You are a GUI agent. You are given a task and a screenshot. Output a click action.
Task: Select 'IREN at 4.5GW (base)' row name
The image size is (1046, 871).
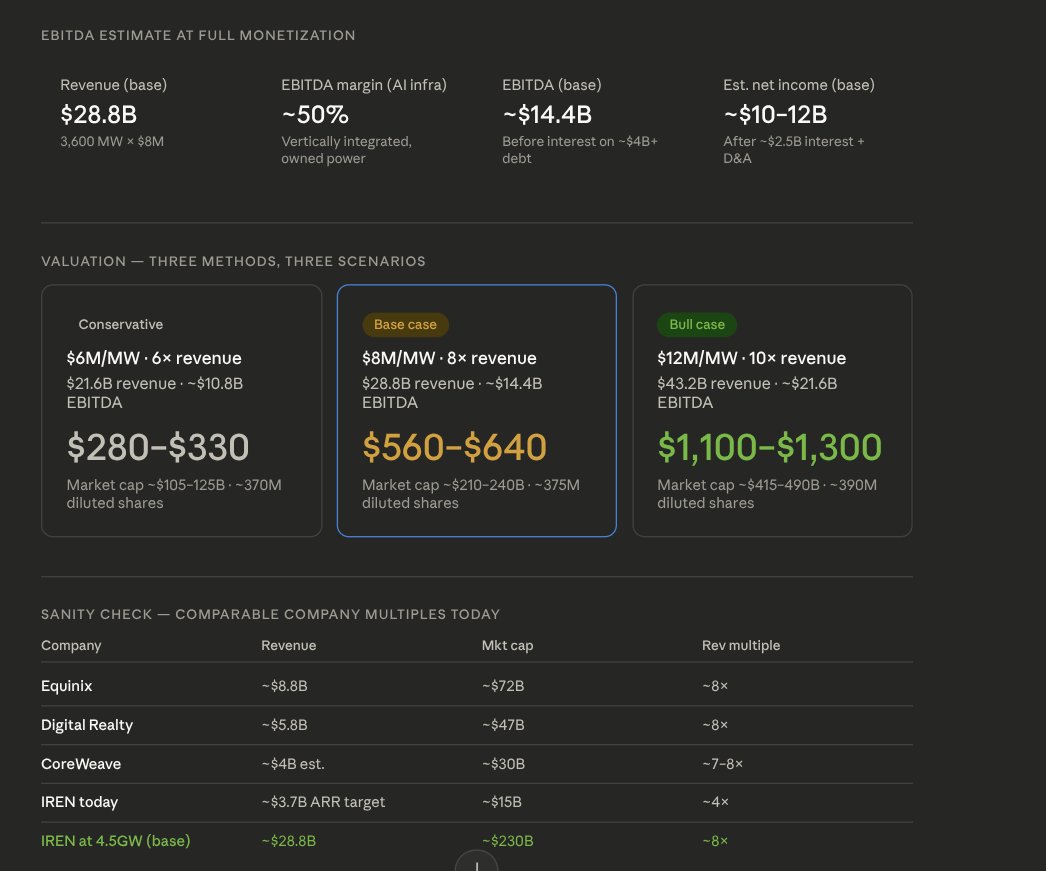pyautogui.click(x=115, y=841)
